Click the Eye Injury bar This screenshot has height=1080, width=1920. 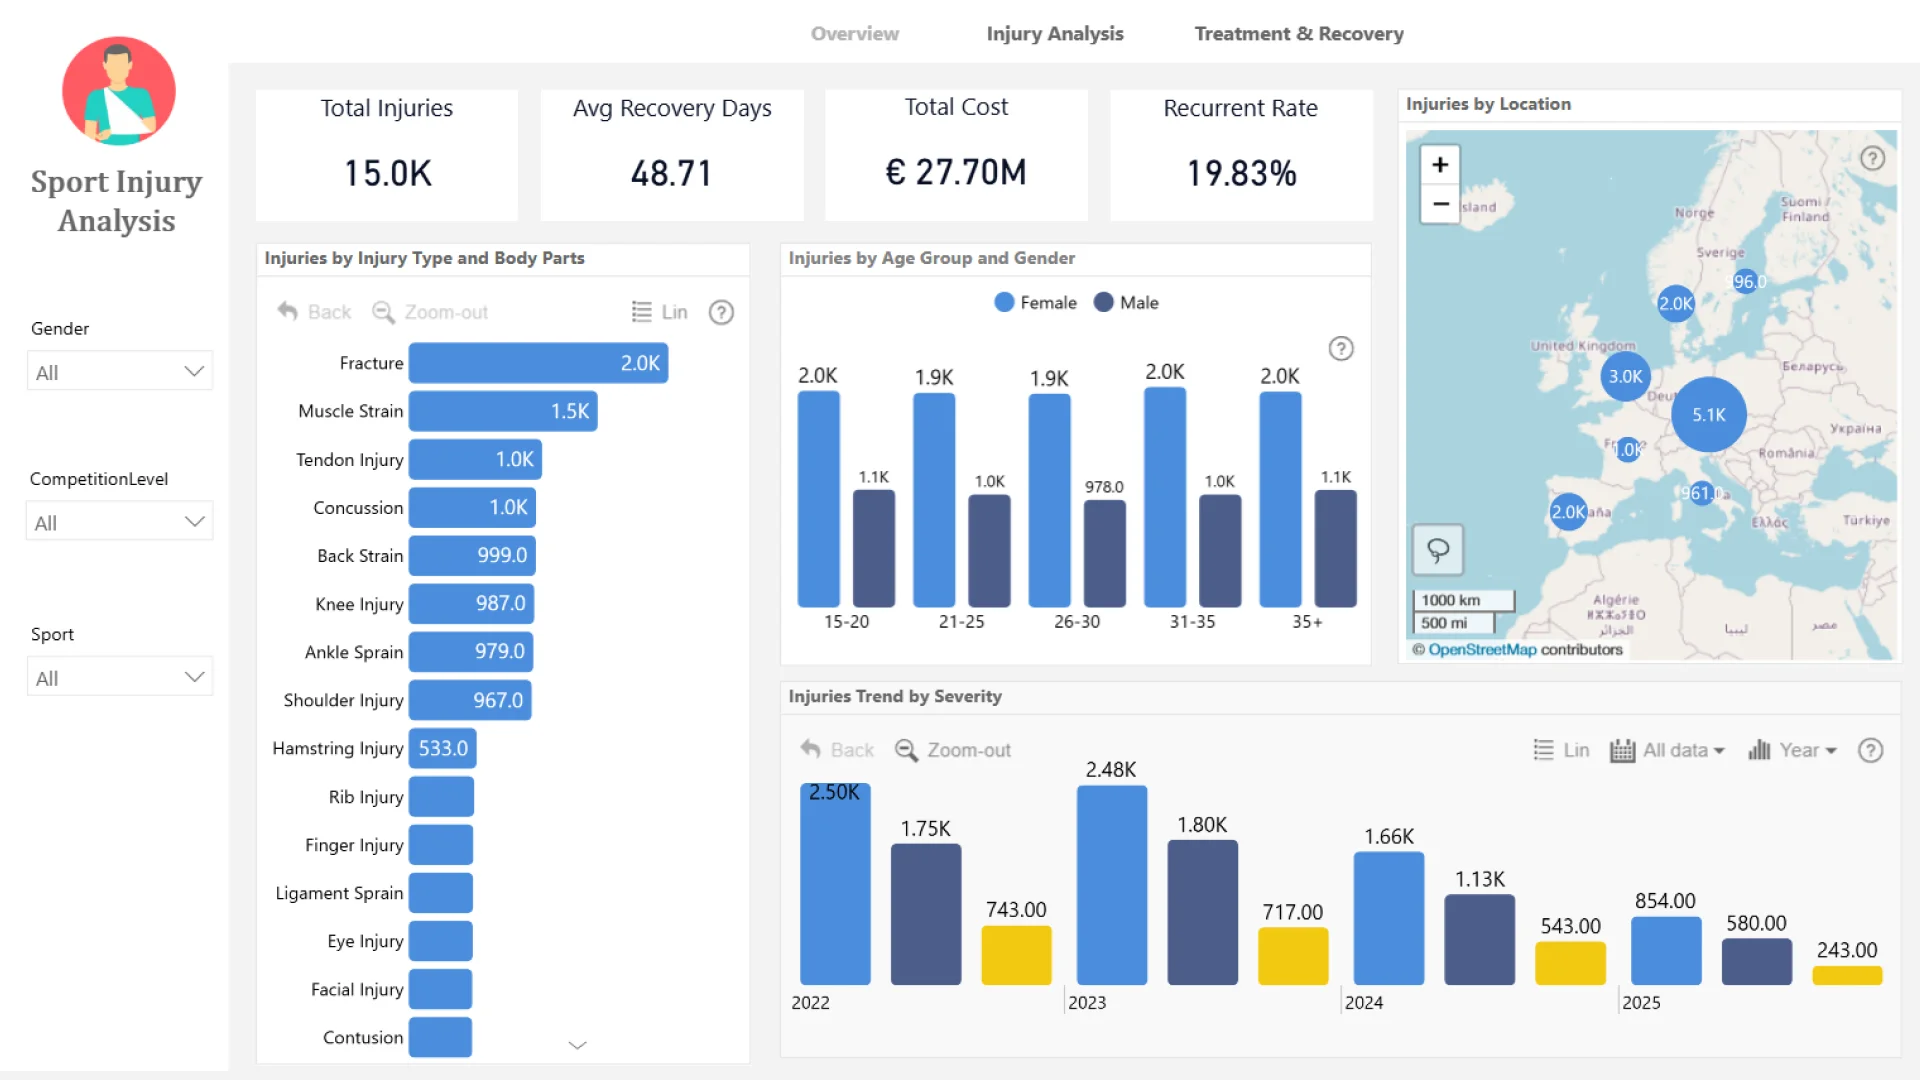point(440,941)
